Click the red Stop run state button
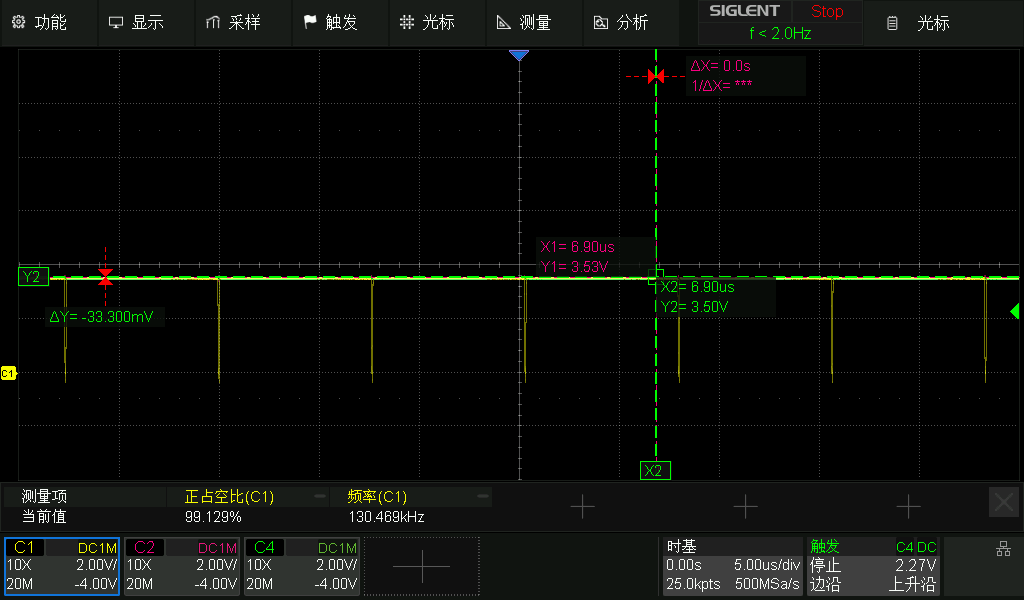Image resolution: width=1024 pixels, height=600 pixels. [827, 11]
